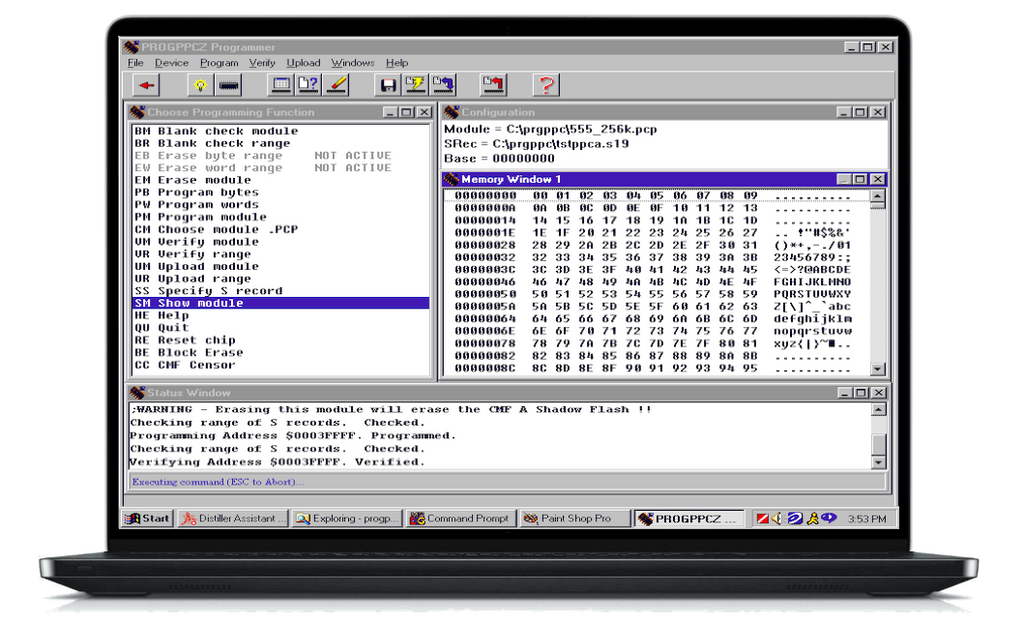Click the upload blue arrow toolbar icon
The width and height of the screenshot is (1024, 623).
point(443,85)
